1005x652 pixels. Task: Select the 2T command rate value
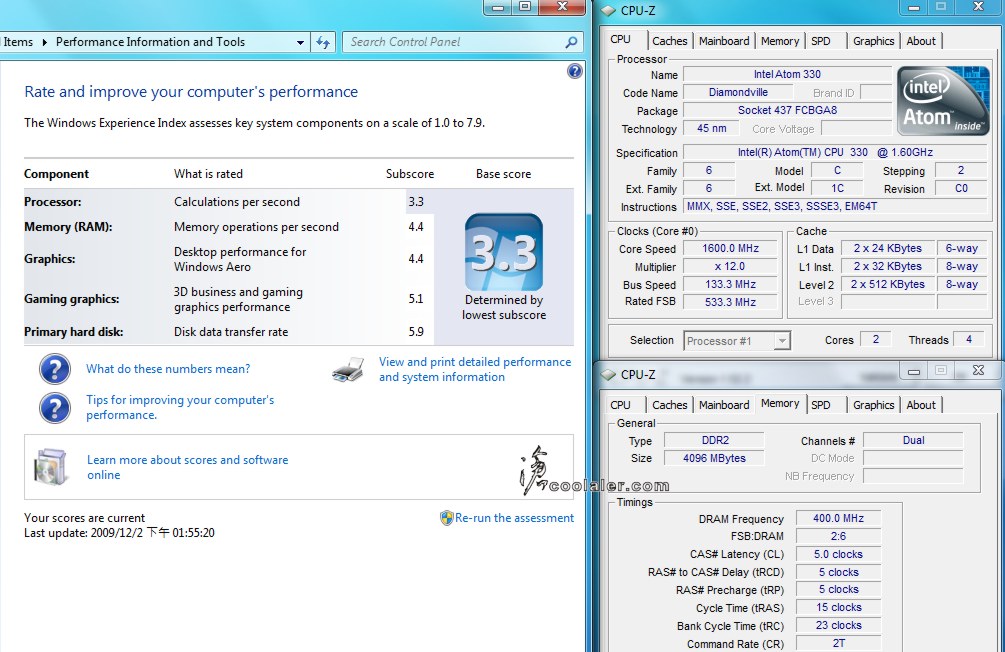[x=838, y=643]
